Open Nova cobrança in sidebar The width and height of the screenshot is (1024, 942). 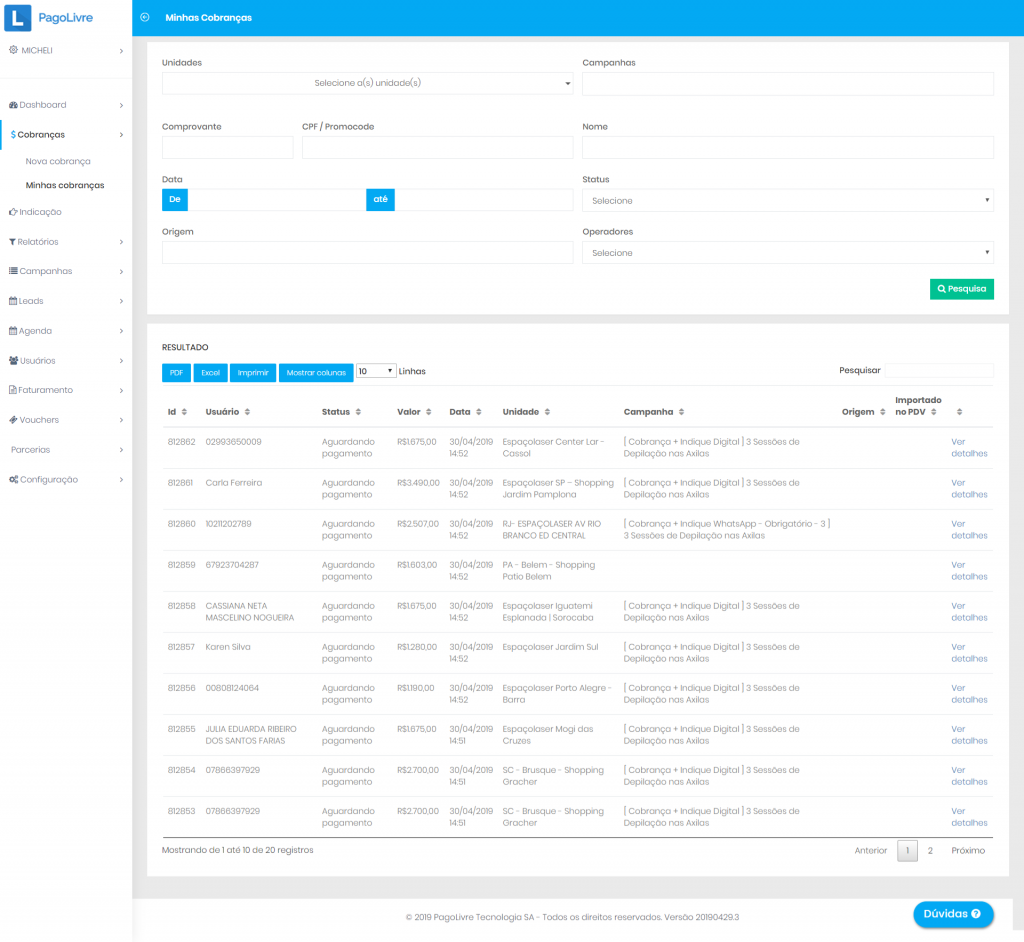(x=58, y=161)
